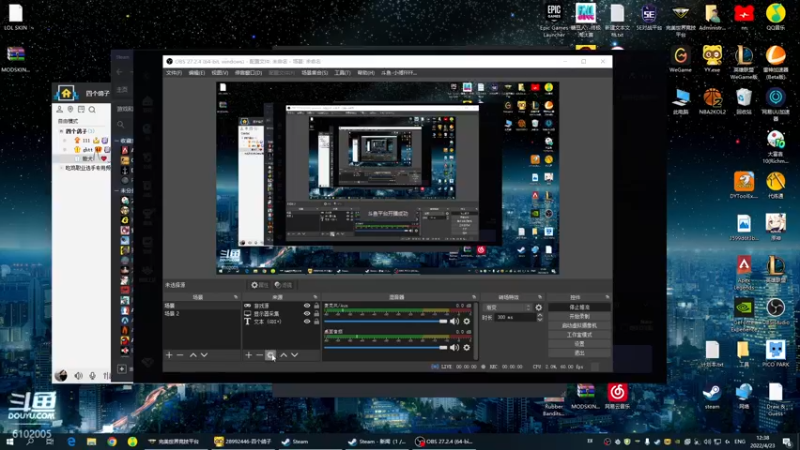Open Google Chrome from taskbar
The image size is (800, 450).
click(x=112, y=441)
